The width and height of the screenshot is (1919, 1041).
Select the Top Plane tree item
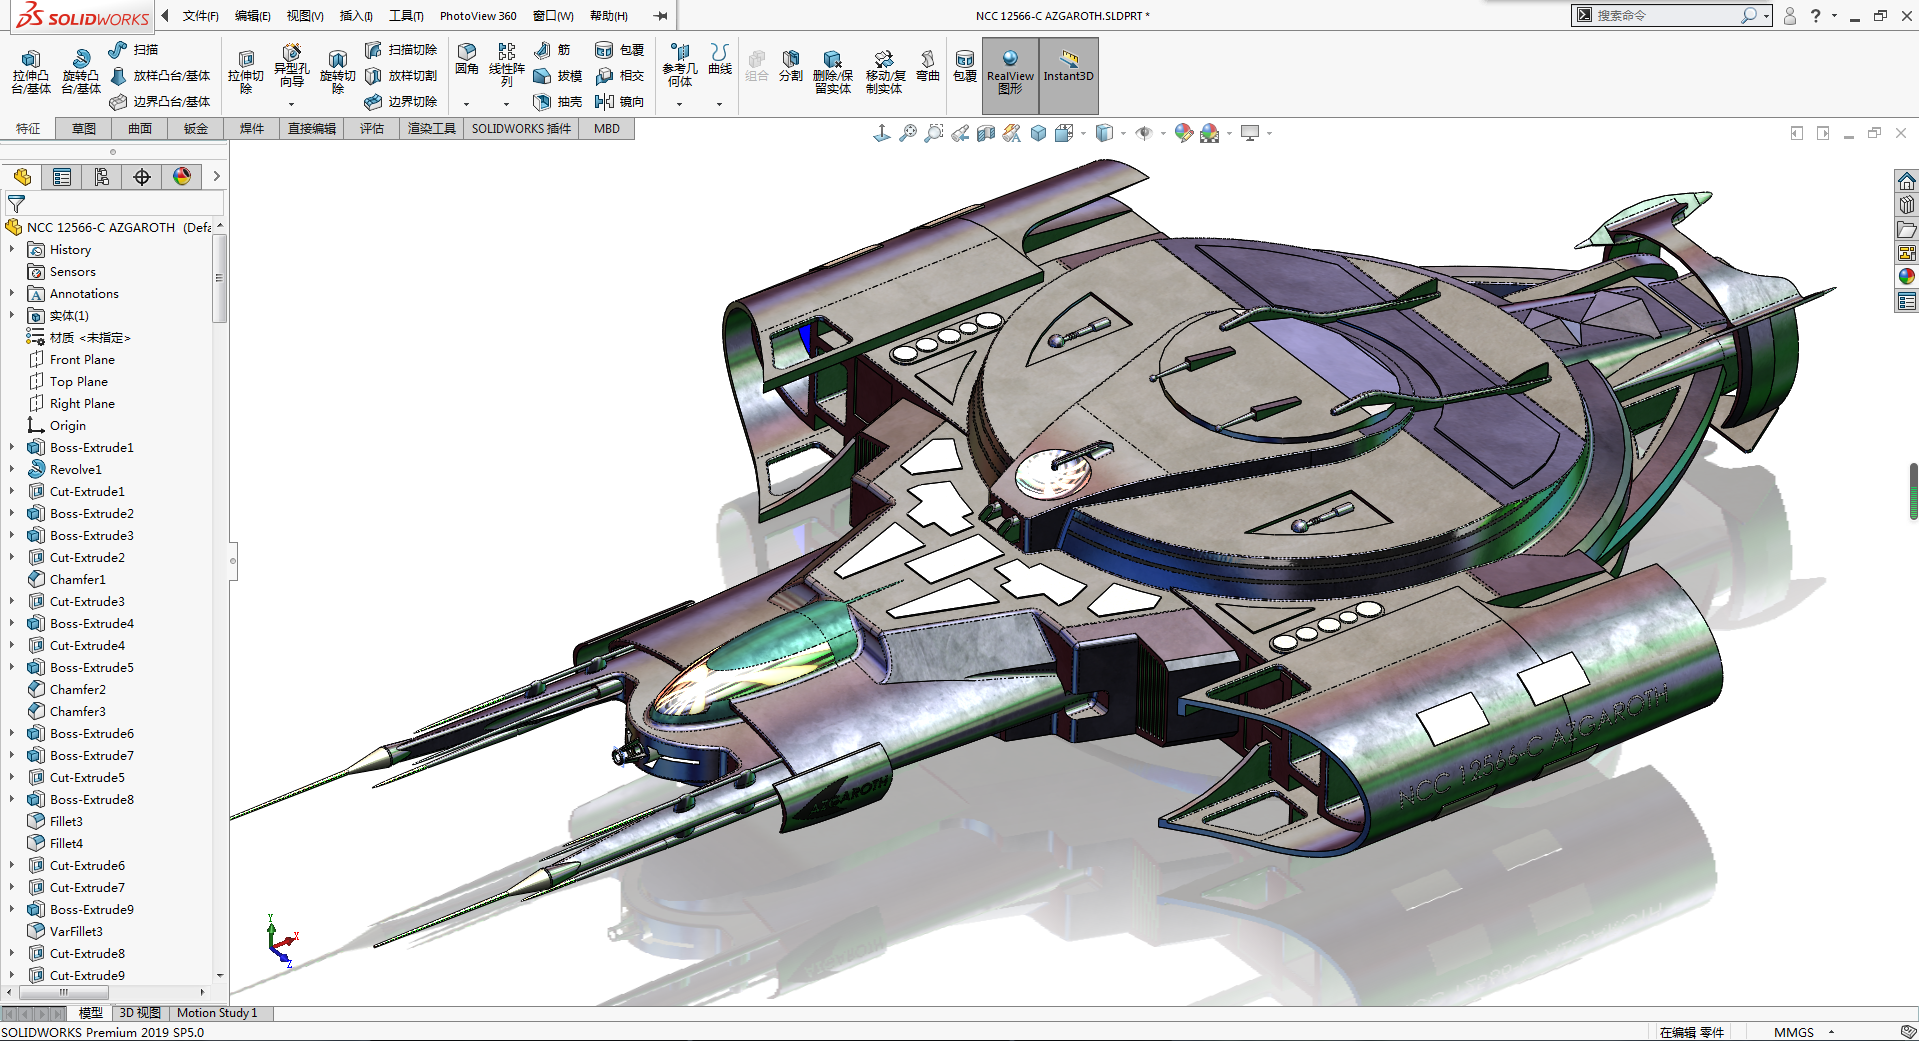click(x=78, y=382)
